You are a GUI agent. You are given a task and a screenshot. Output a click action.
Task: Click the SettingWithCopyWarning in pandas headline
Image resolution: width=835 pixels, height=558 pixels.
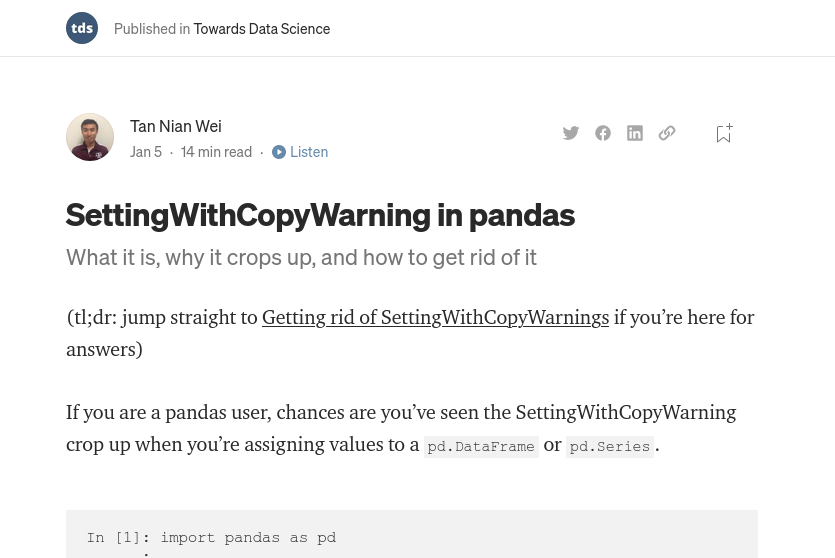tap(320, 215)
